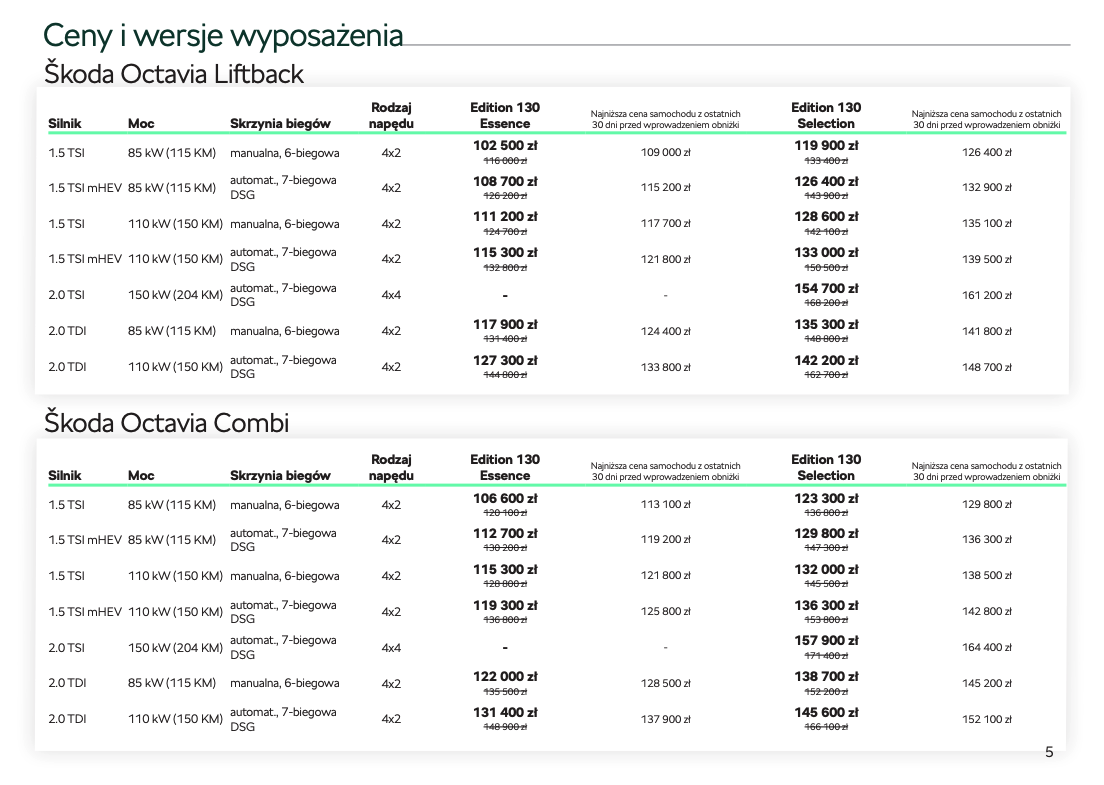Click "Moc" column header in Liftback table
Image resolution: width=1104 pixels, height=785 pixels.
(x=141, y=124)
